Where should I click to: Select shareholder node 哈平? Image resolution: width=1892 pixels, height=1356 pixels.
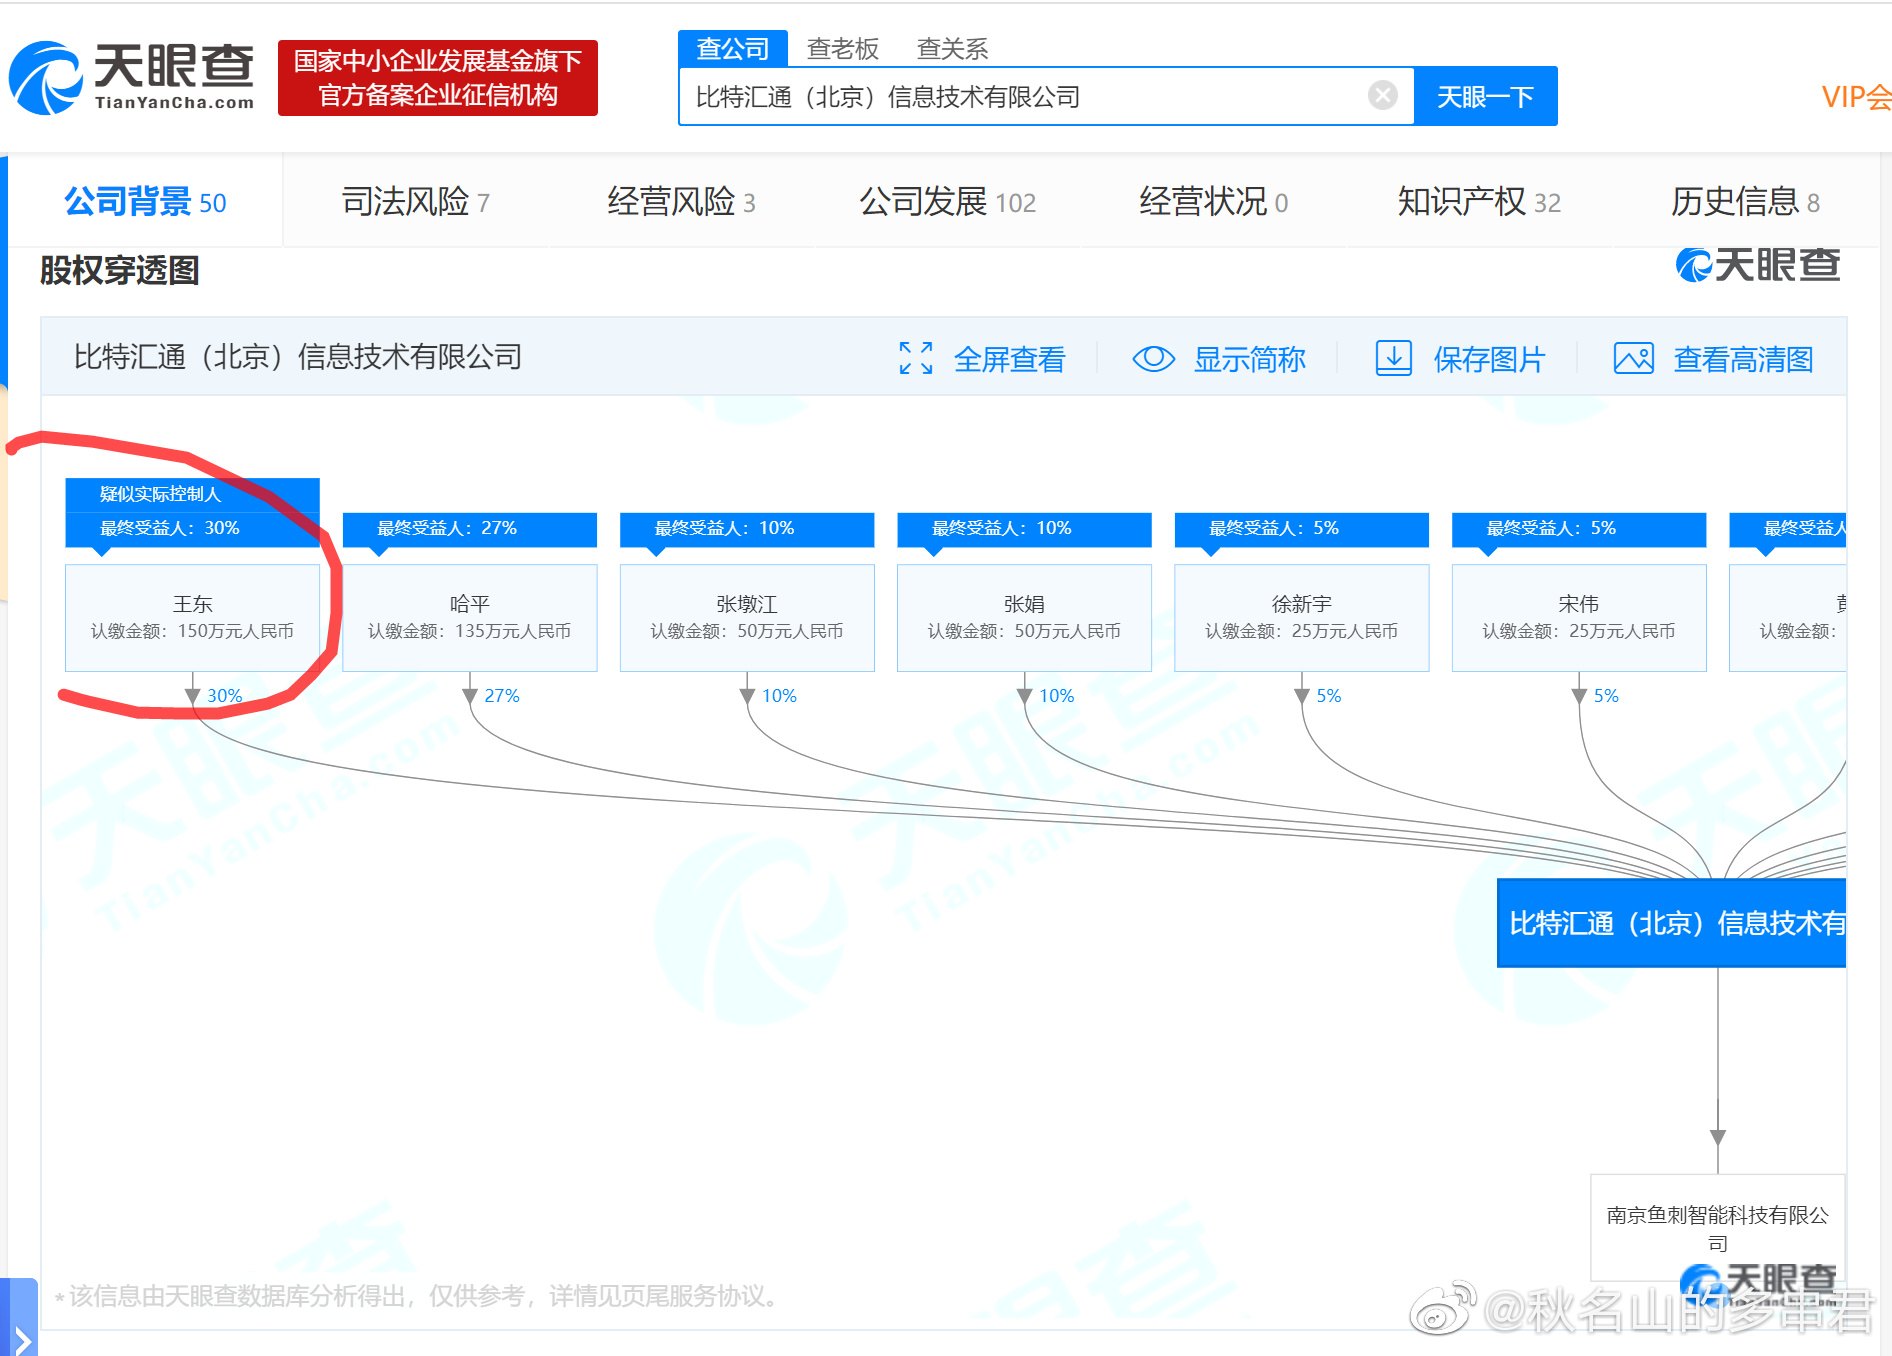(470, 617)
